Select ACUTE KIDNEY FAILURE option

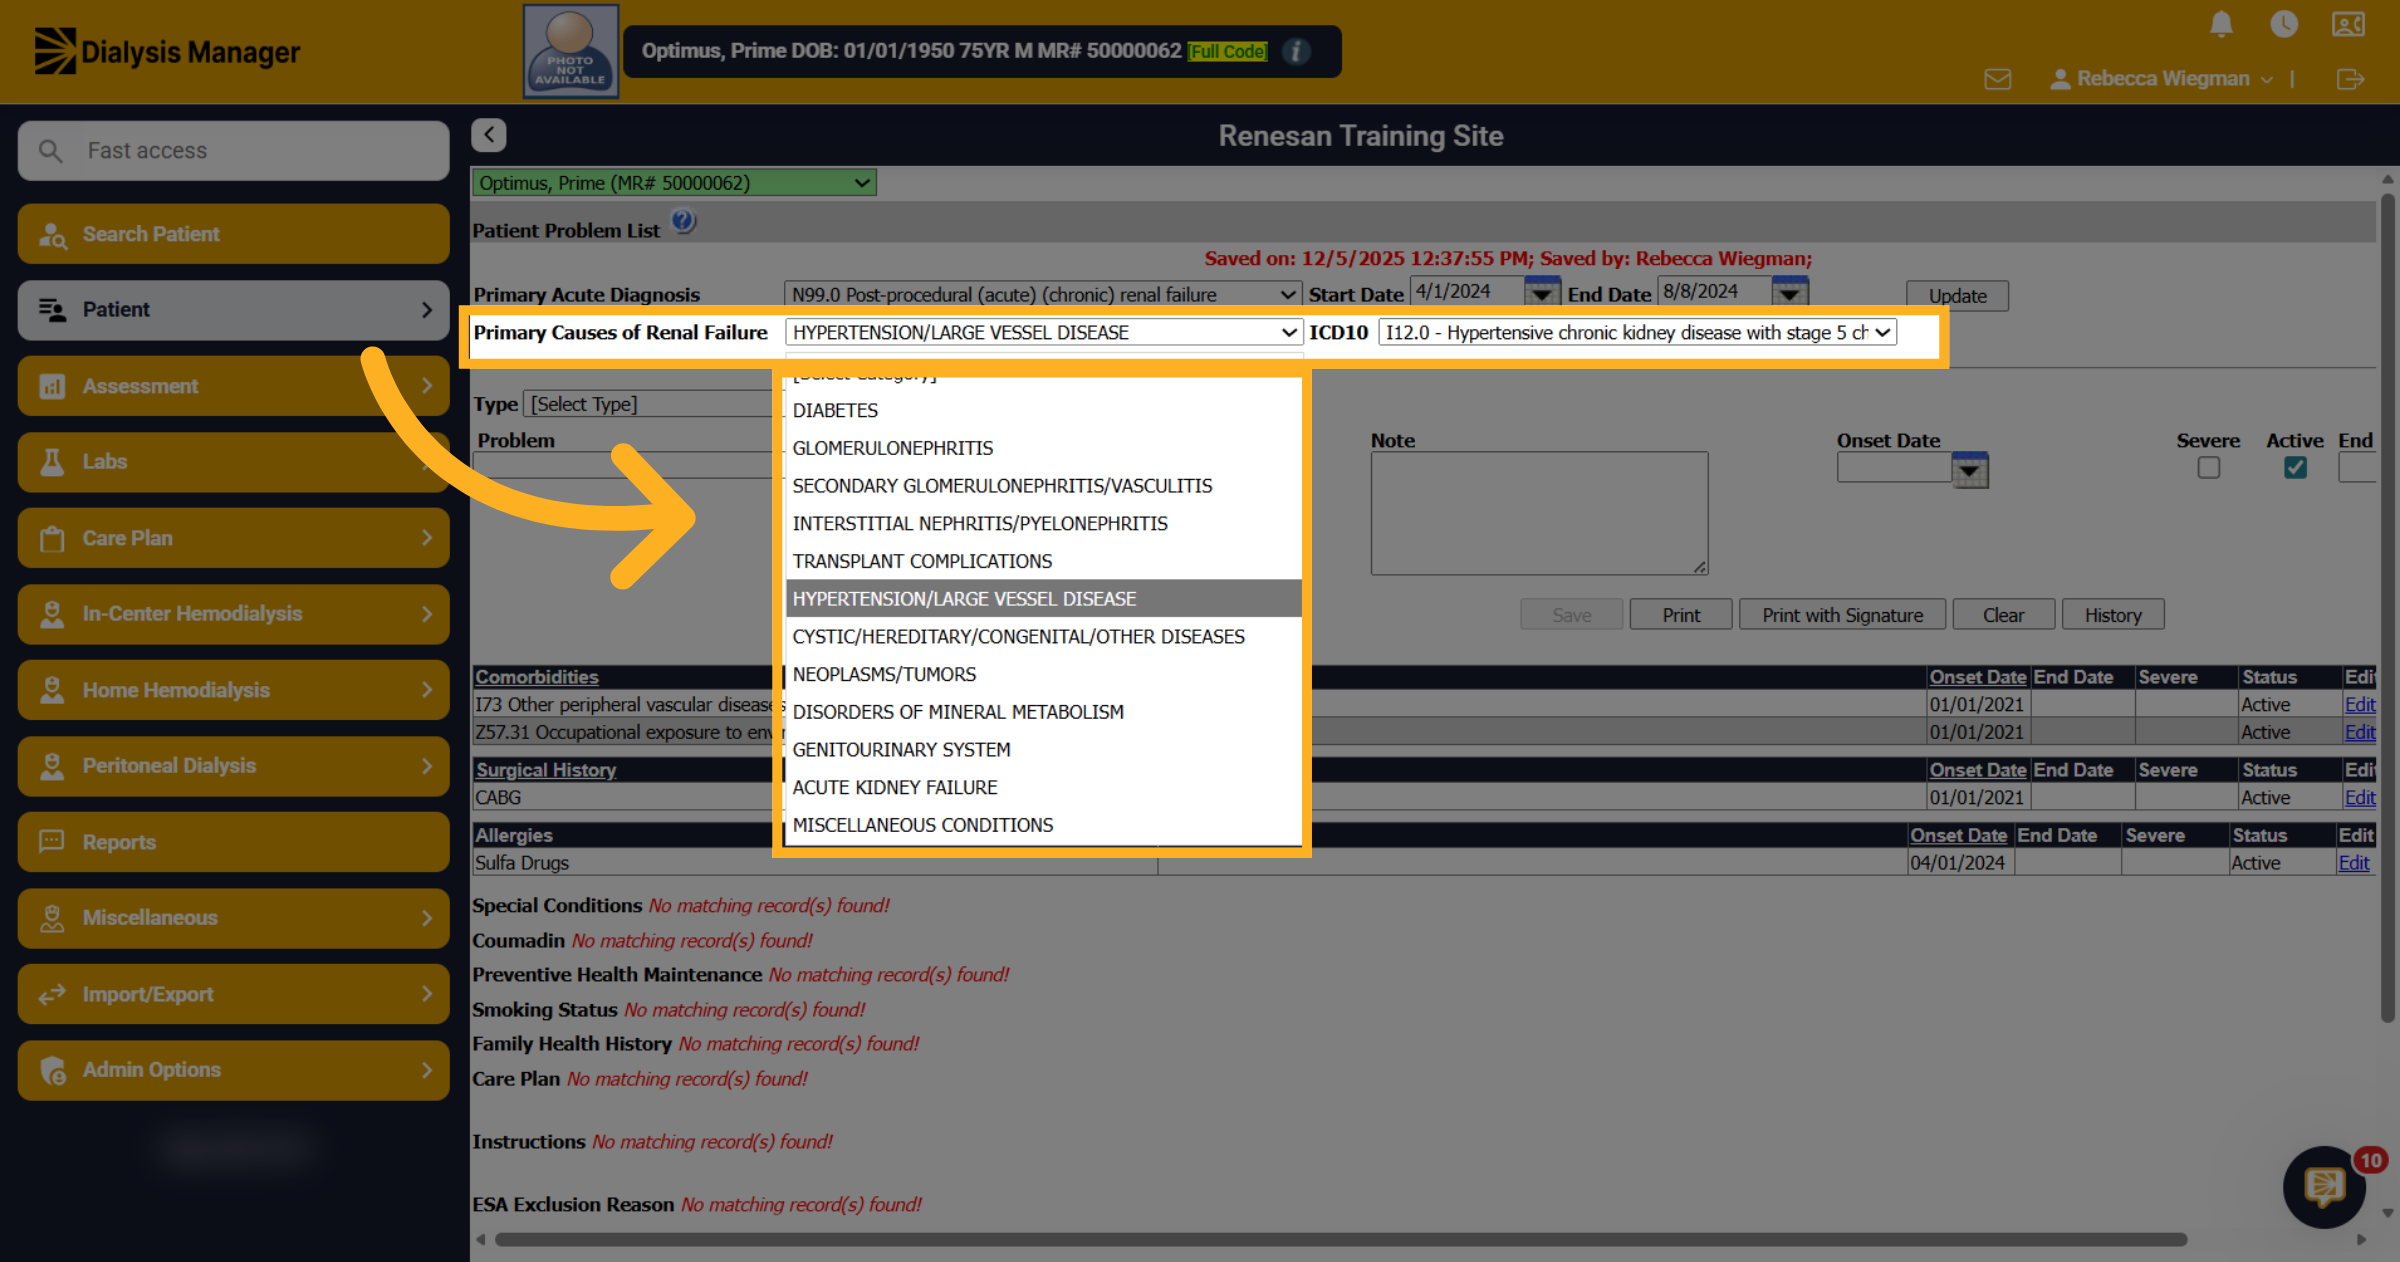pyautogui.click(x=1044, y=788)
